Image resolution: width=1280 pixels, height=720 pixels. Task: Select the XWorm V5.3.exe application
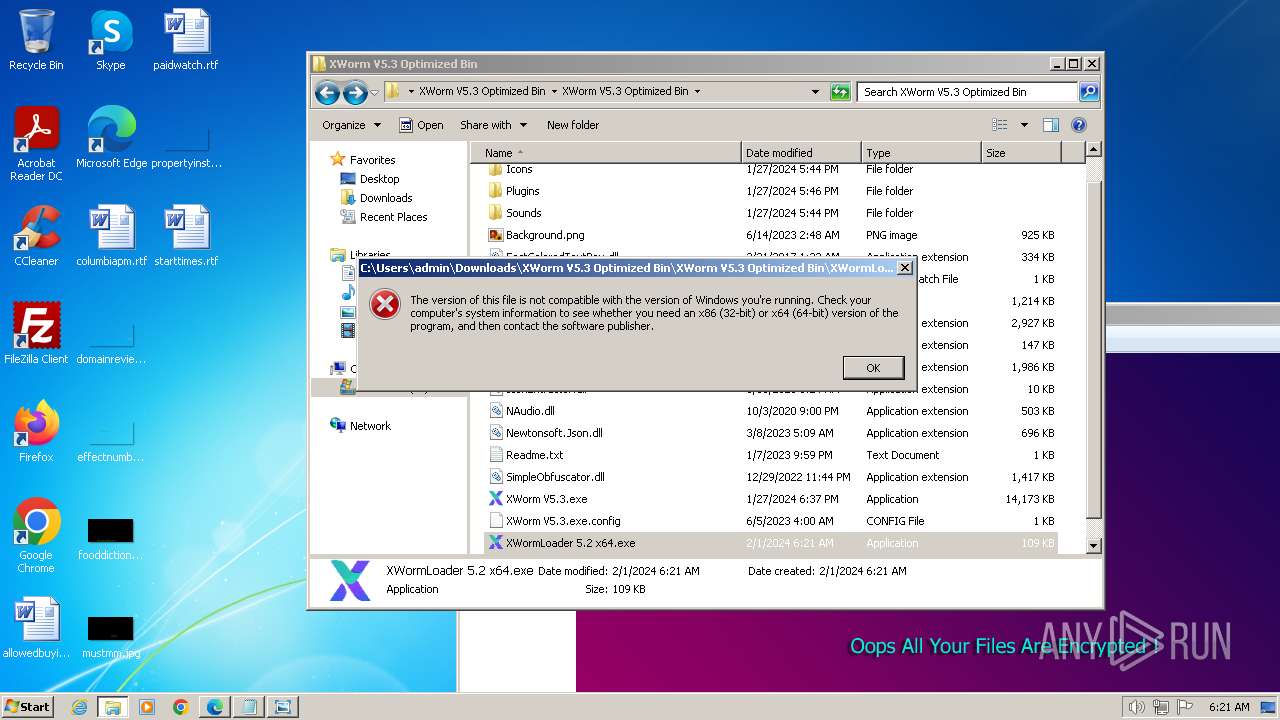(537, 499)
